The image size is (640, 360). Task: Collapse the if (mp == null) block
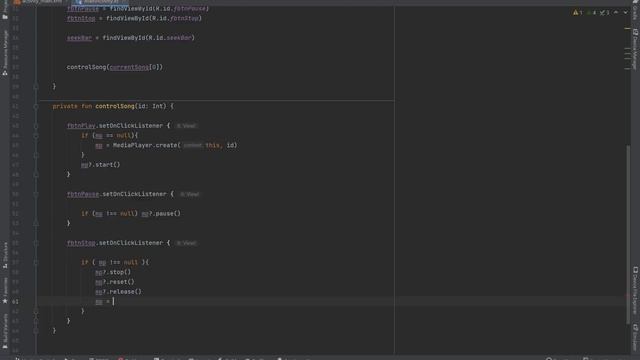(36, 136)
